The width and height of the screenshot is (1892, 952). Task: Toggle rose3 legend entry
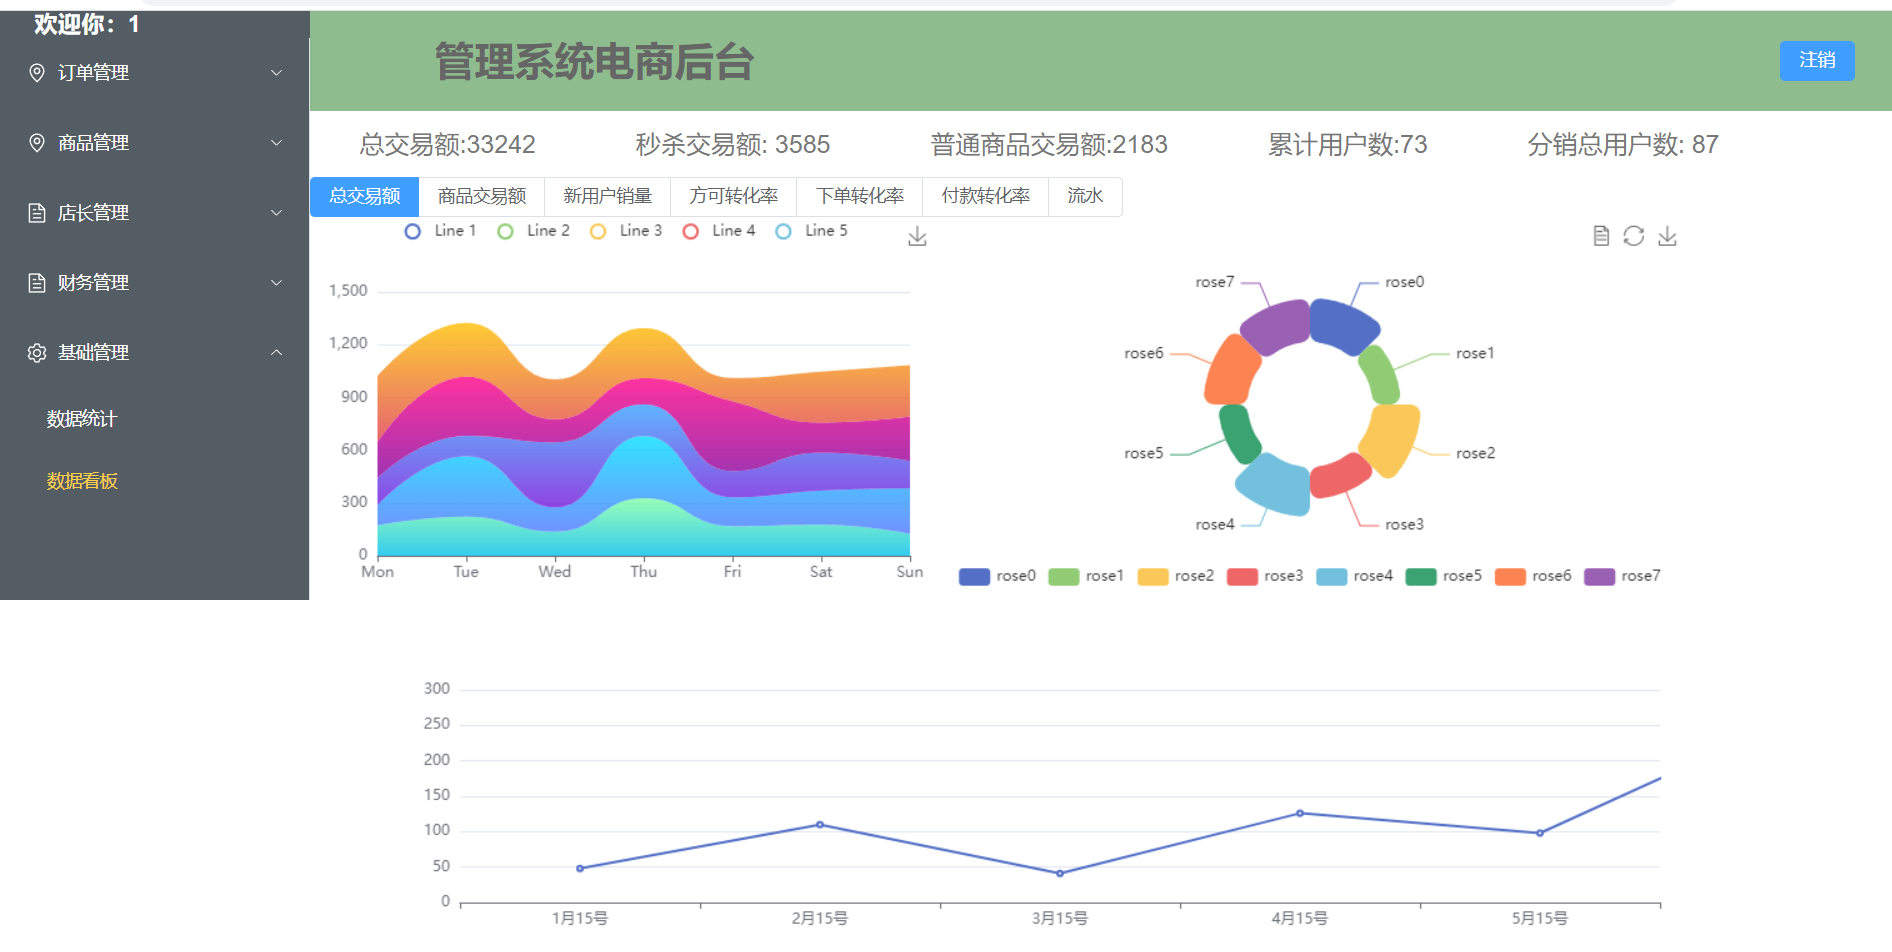1265,576
